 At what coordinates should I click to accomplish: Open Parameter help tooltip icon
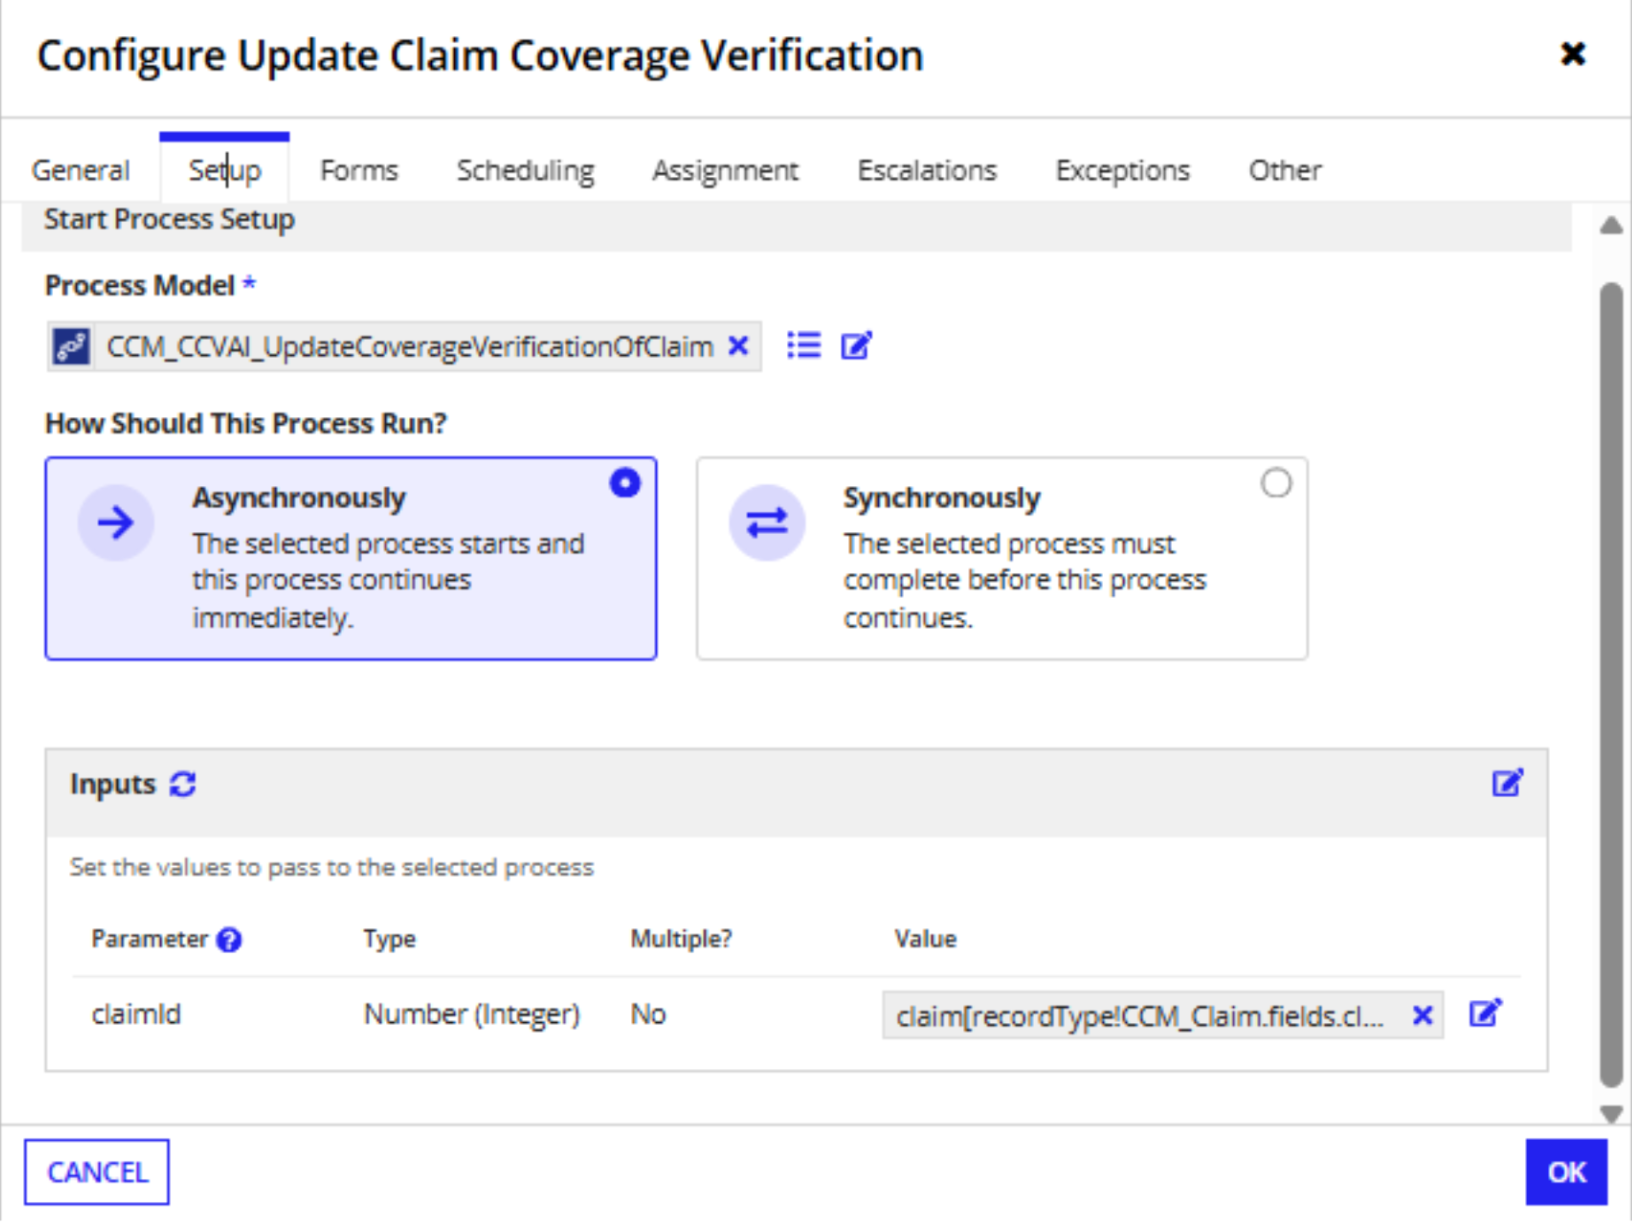click(229, 940)
